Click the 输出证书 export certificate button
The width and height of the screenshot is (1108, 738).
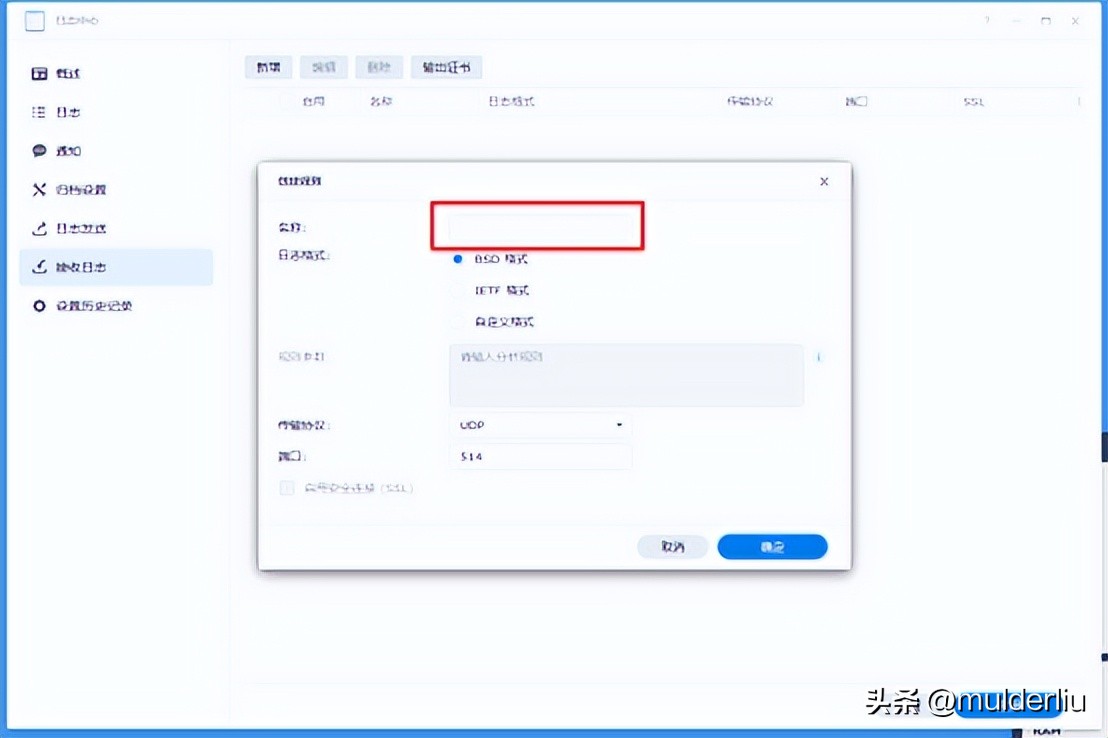446,67
